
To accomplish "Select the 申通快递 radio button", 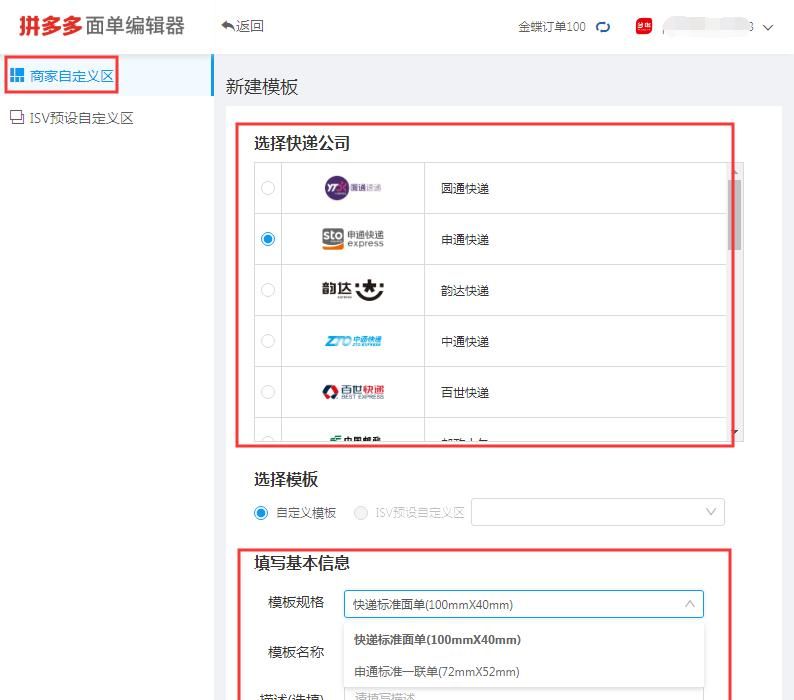I will click(268, 239).
